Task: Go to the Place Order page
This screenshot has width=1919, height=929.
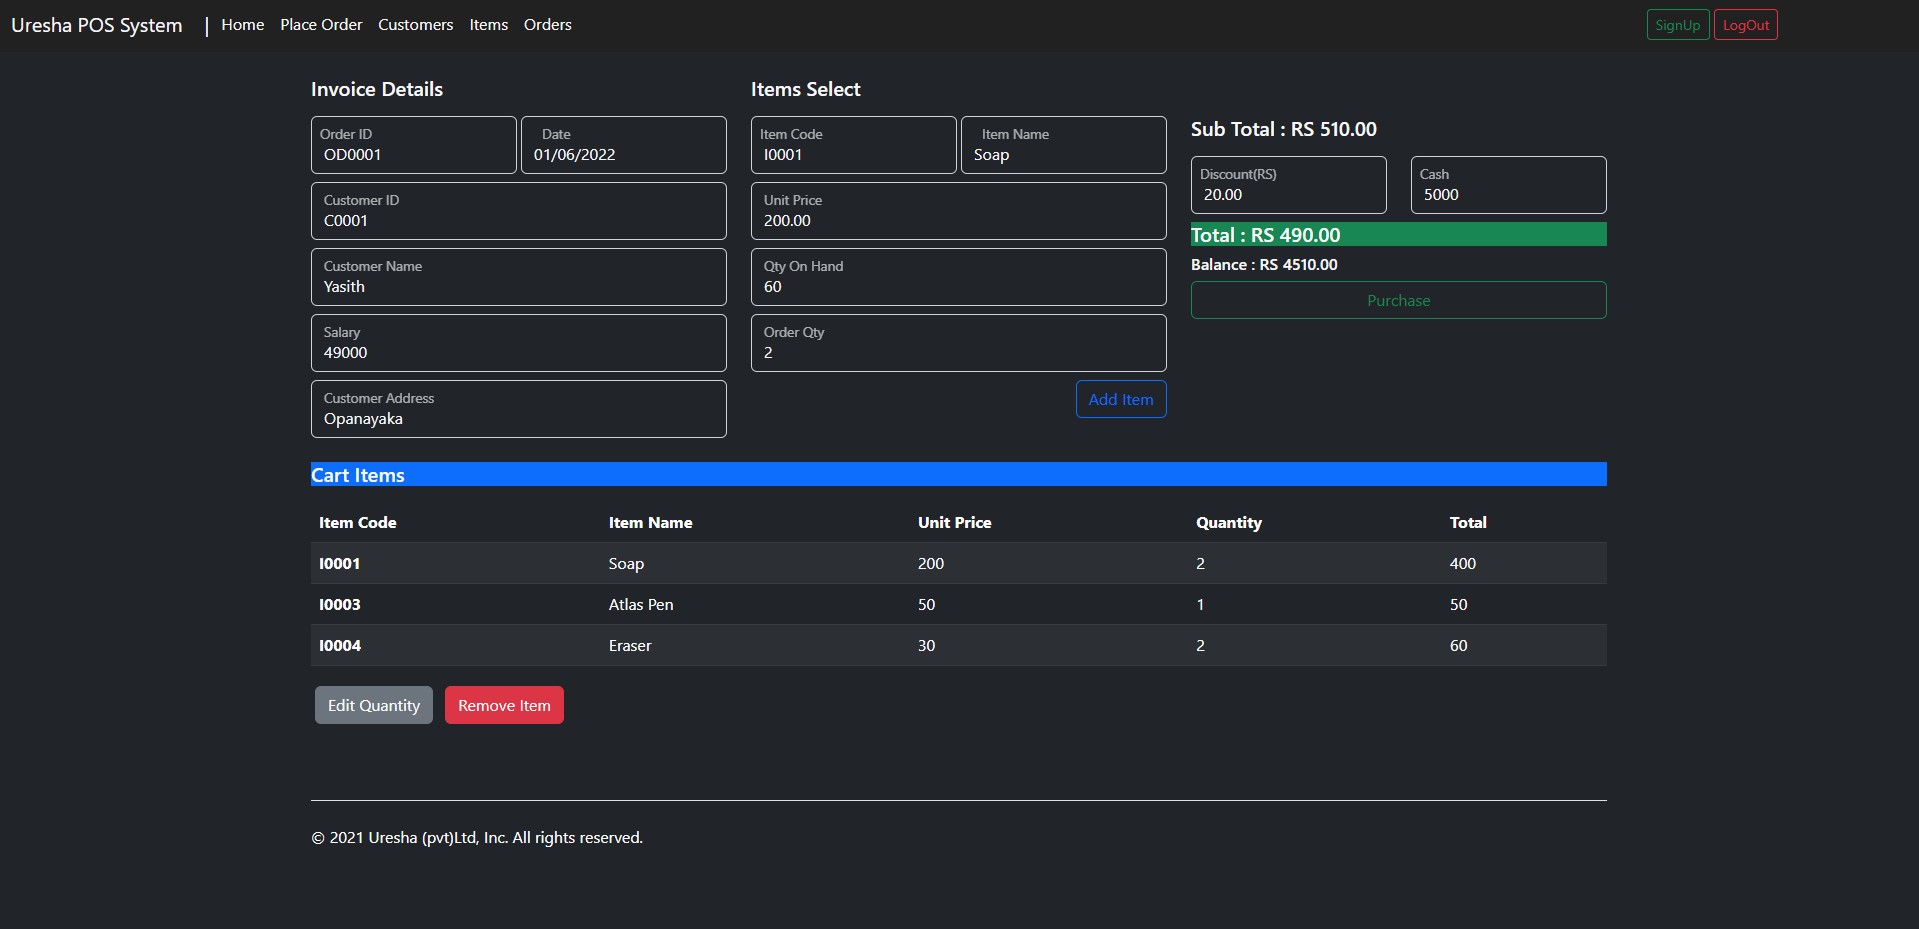Action: [x=321, y=25]
